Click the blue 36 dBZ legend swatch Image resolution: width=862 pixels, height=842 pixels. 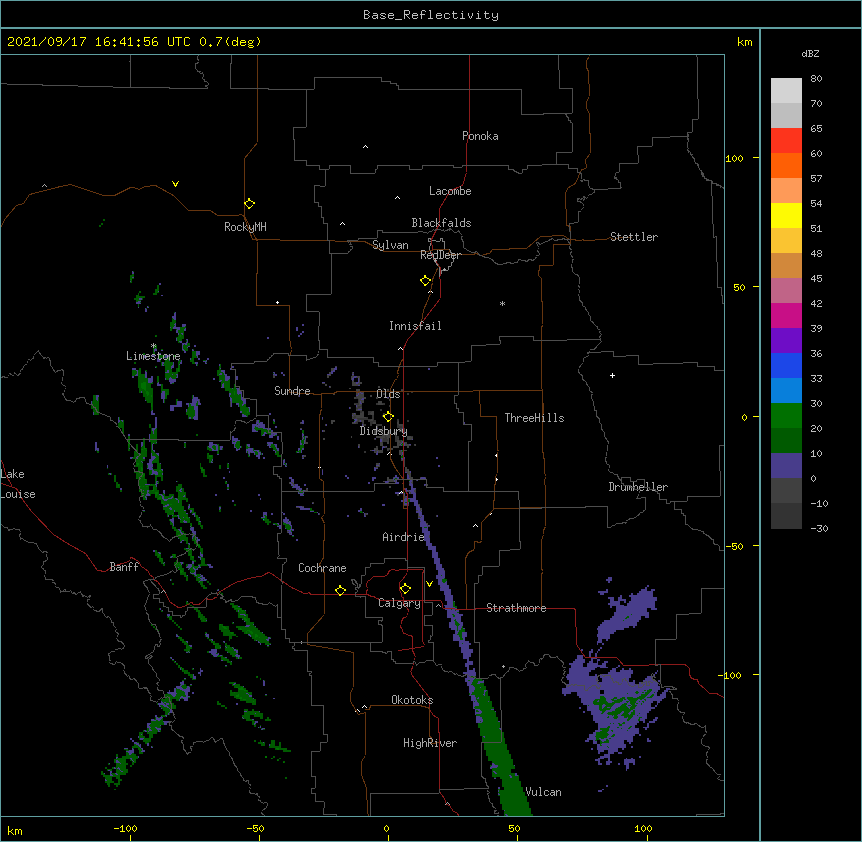click(x=786, y=365)
